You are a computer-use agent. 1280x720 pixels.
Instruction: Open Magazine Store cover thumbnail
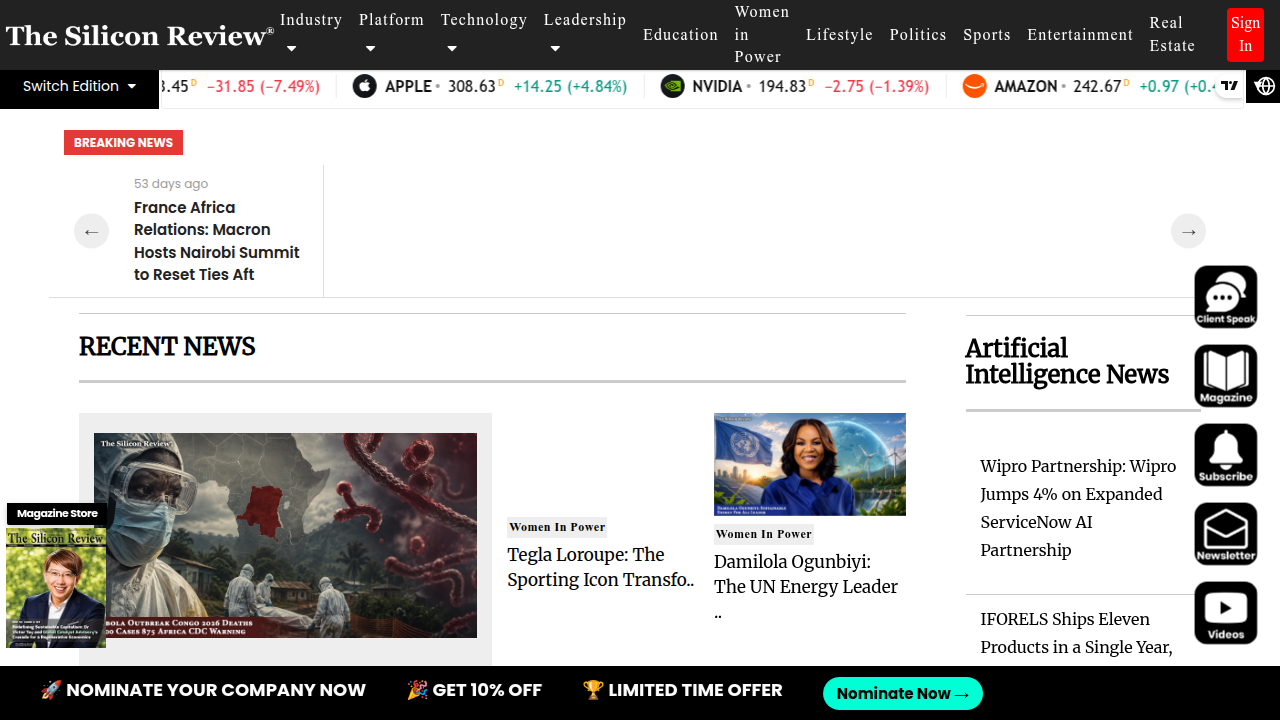point(56,588)
